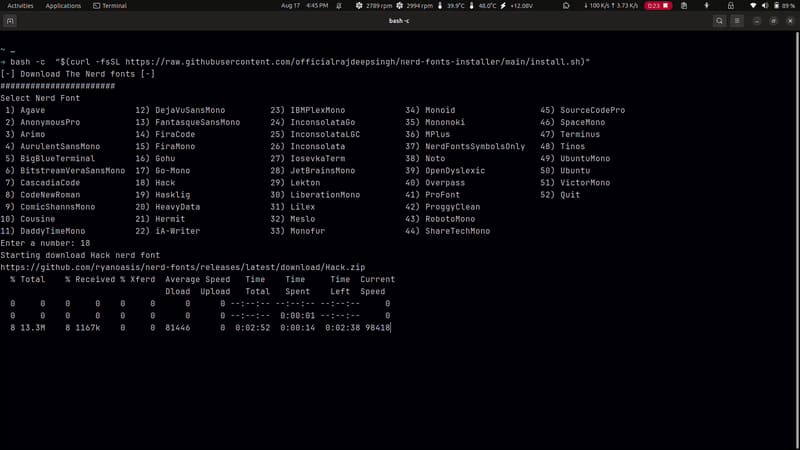This screenshot has width=800, height=450.
Task: Click the '22) iA-Writer' font entry
Action: 168,231
